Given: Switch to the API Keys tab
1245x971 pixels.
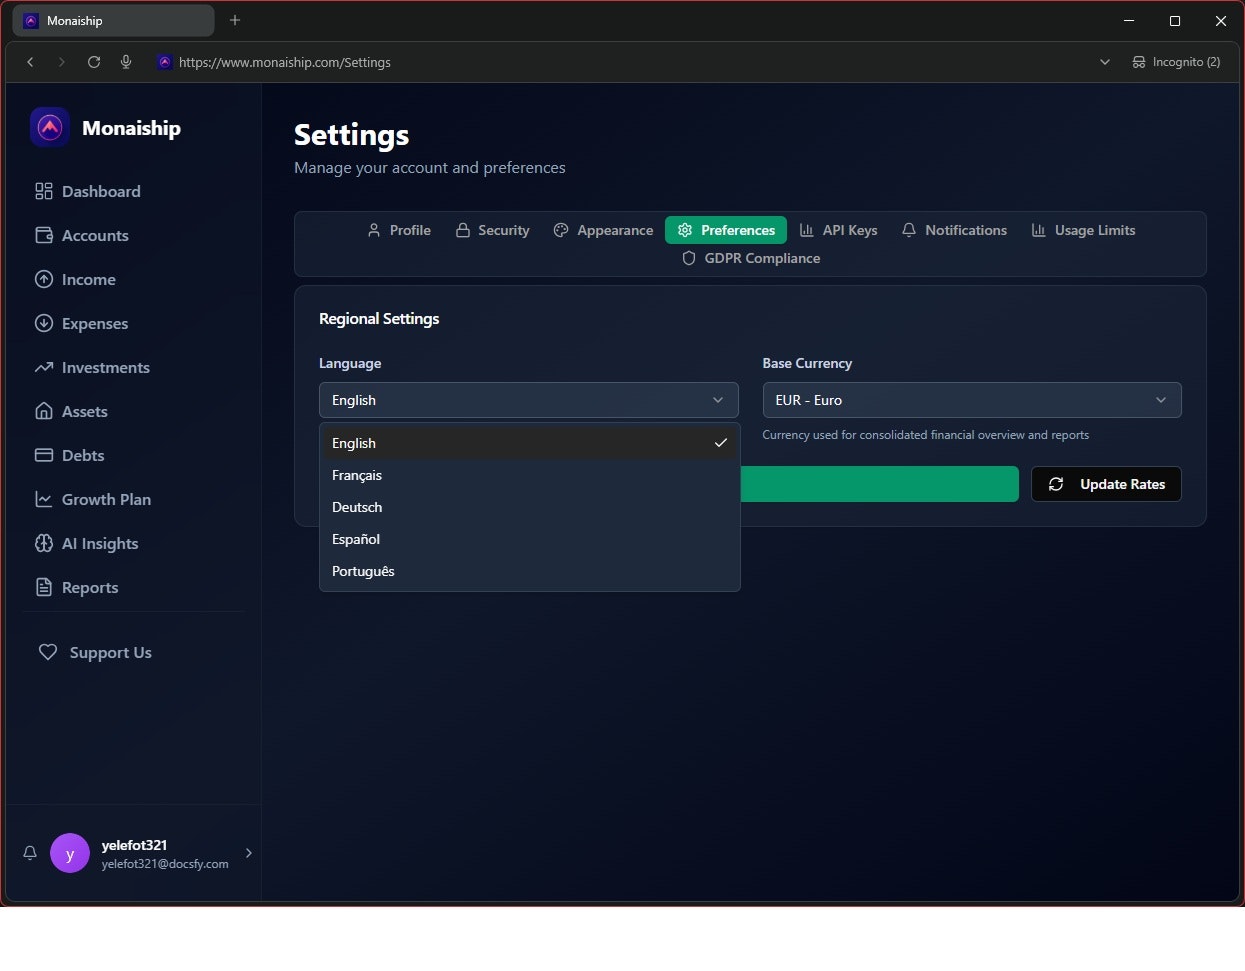Looking at the screenshot, I should [838, 230].
